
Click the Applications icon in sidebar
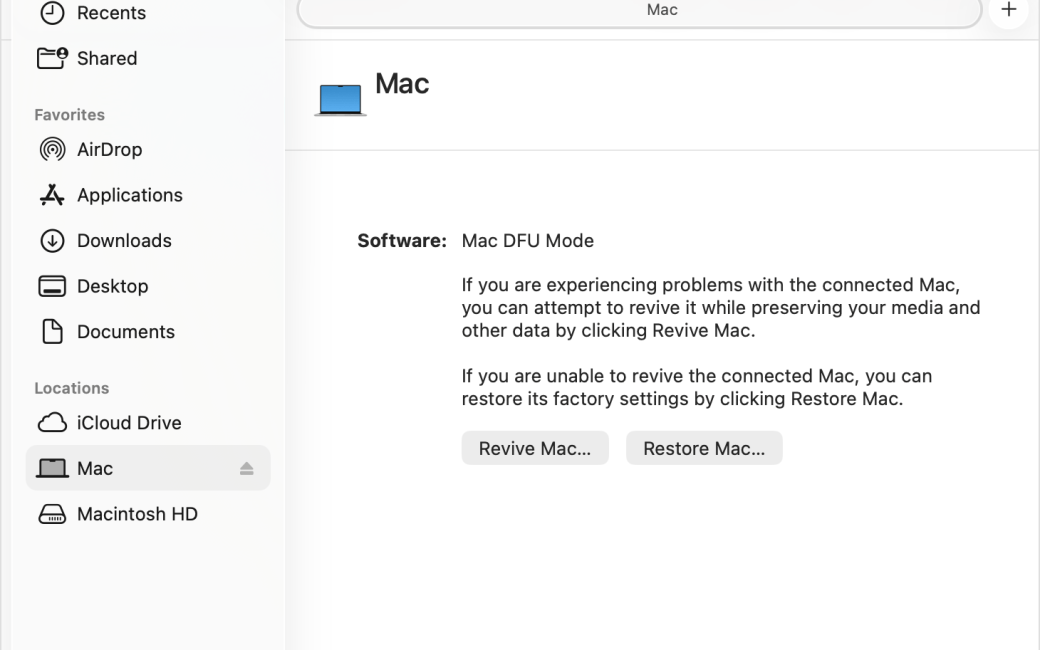(52, 195)
